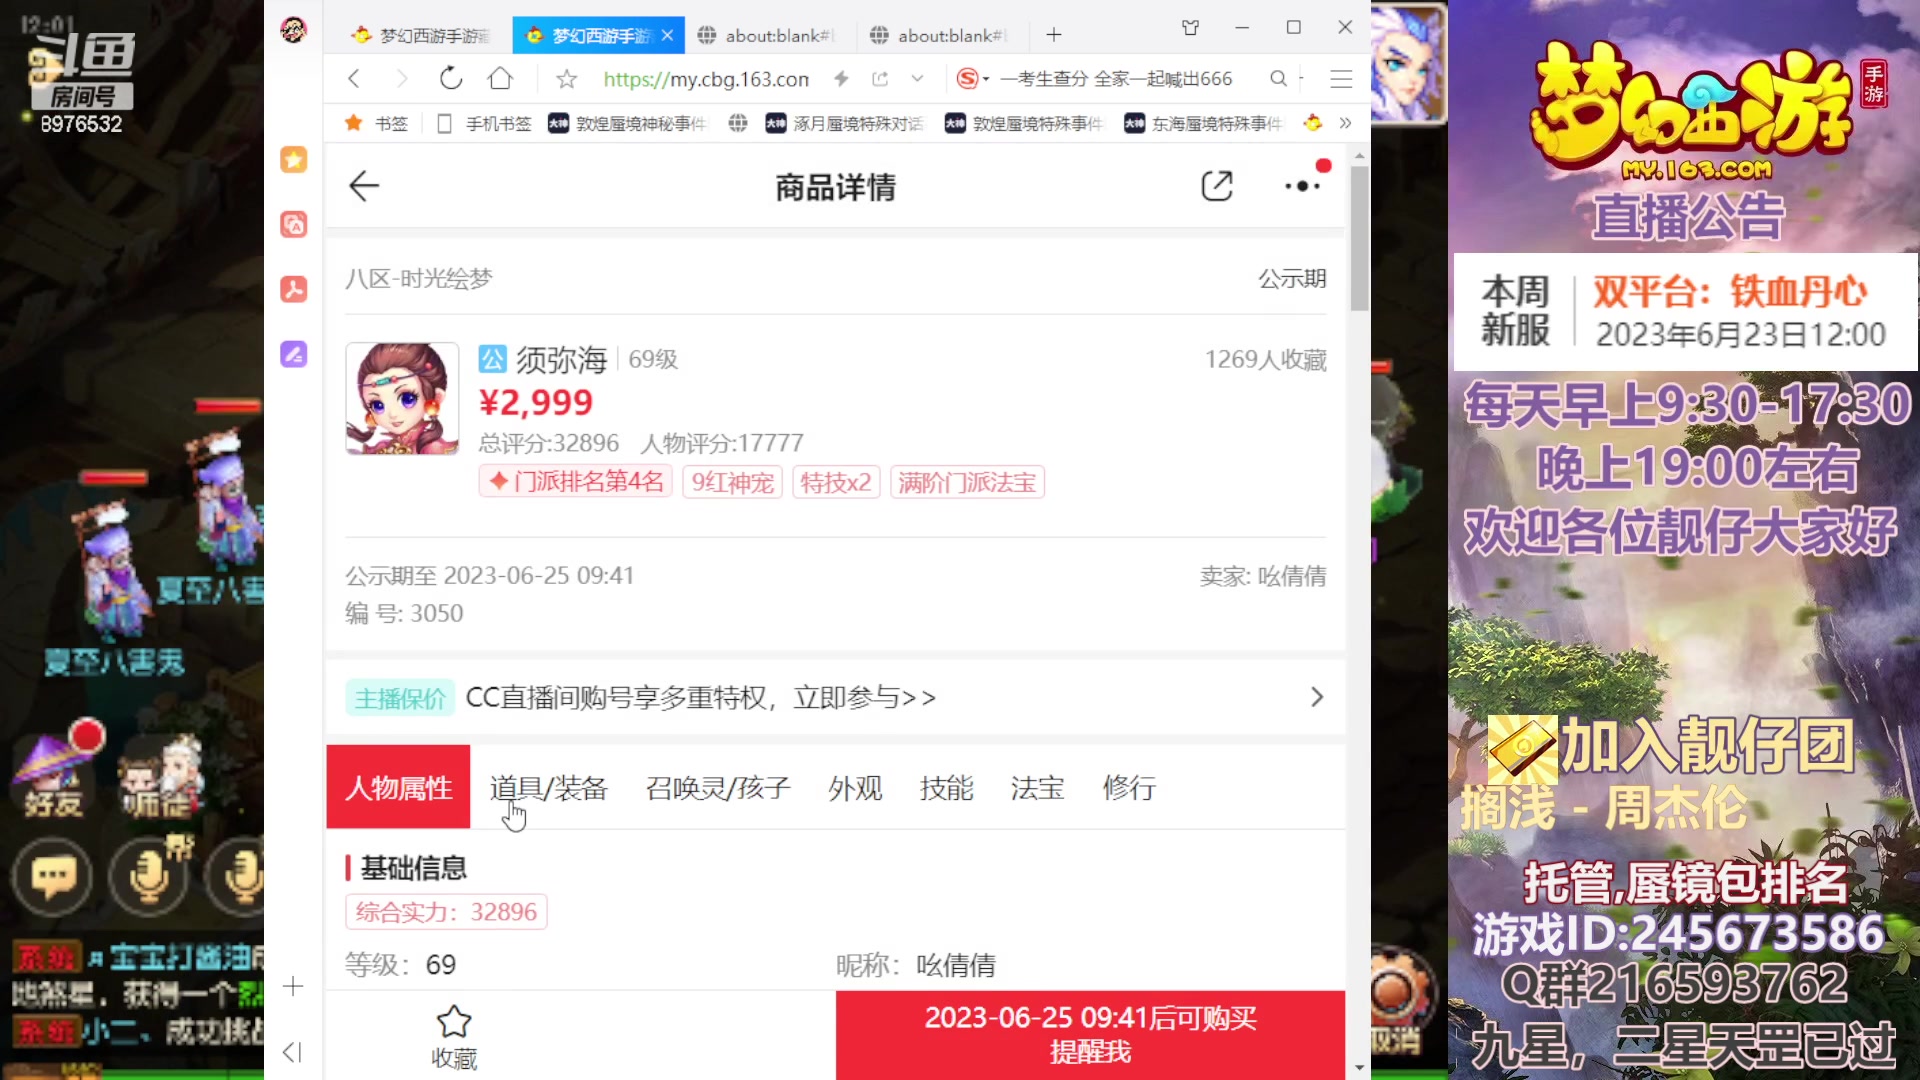Viewport: 1920px width, 1080px height.
Task: Bookmark page with the star icon
Action: click(x=567, y=79)
